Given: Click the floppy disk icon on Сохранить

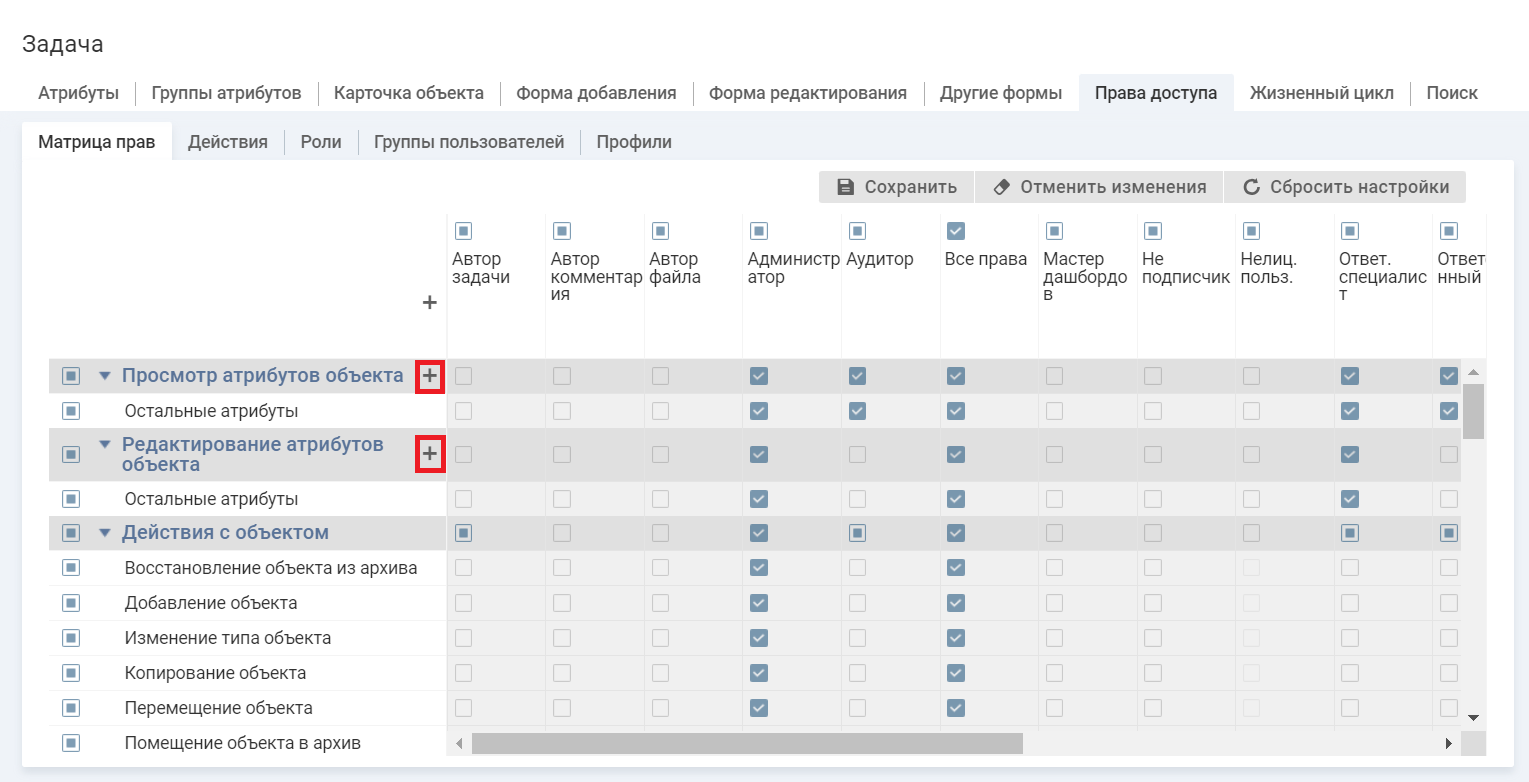Looking at the screenshot, I should 845,187.
